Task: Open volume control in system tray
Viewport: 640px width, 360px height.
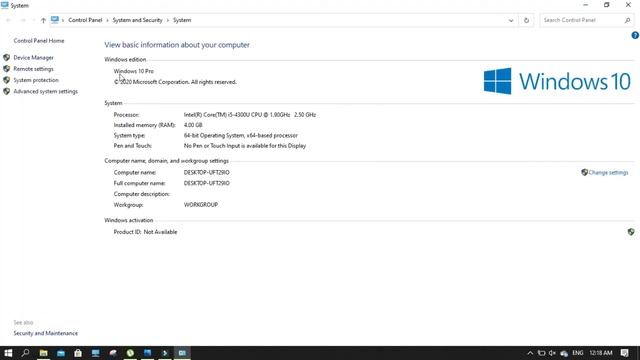Action: pyautogui.click(x=552, y=353)
